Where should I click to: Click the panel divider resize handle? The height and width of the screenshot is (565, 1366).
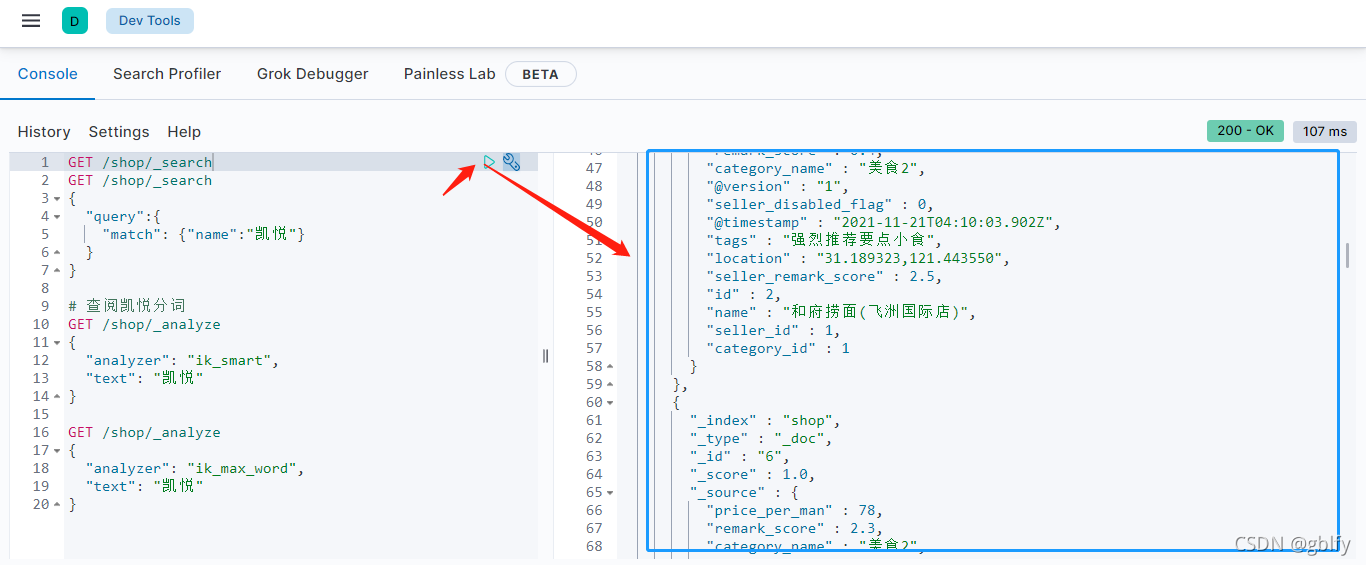pyautogui.click(x=545, y=355)
